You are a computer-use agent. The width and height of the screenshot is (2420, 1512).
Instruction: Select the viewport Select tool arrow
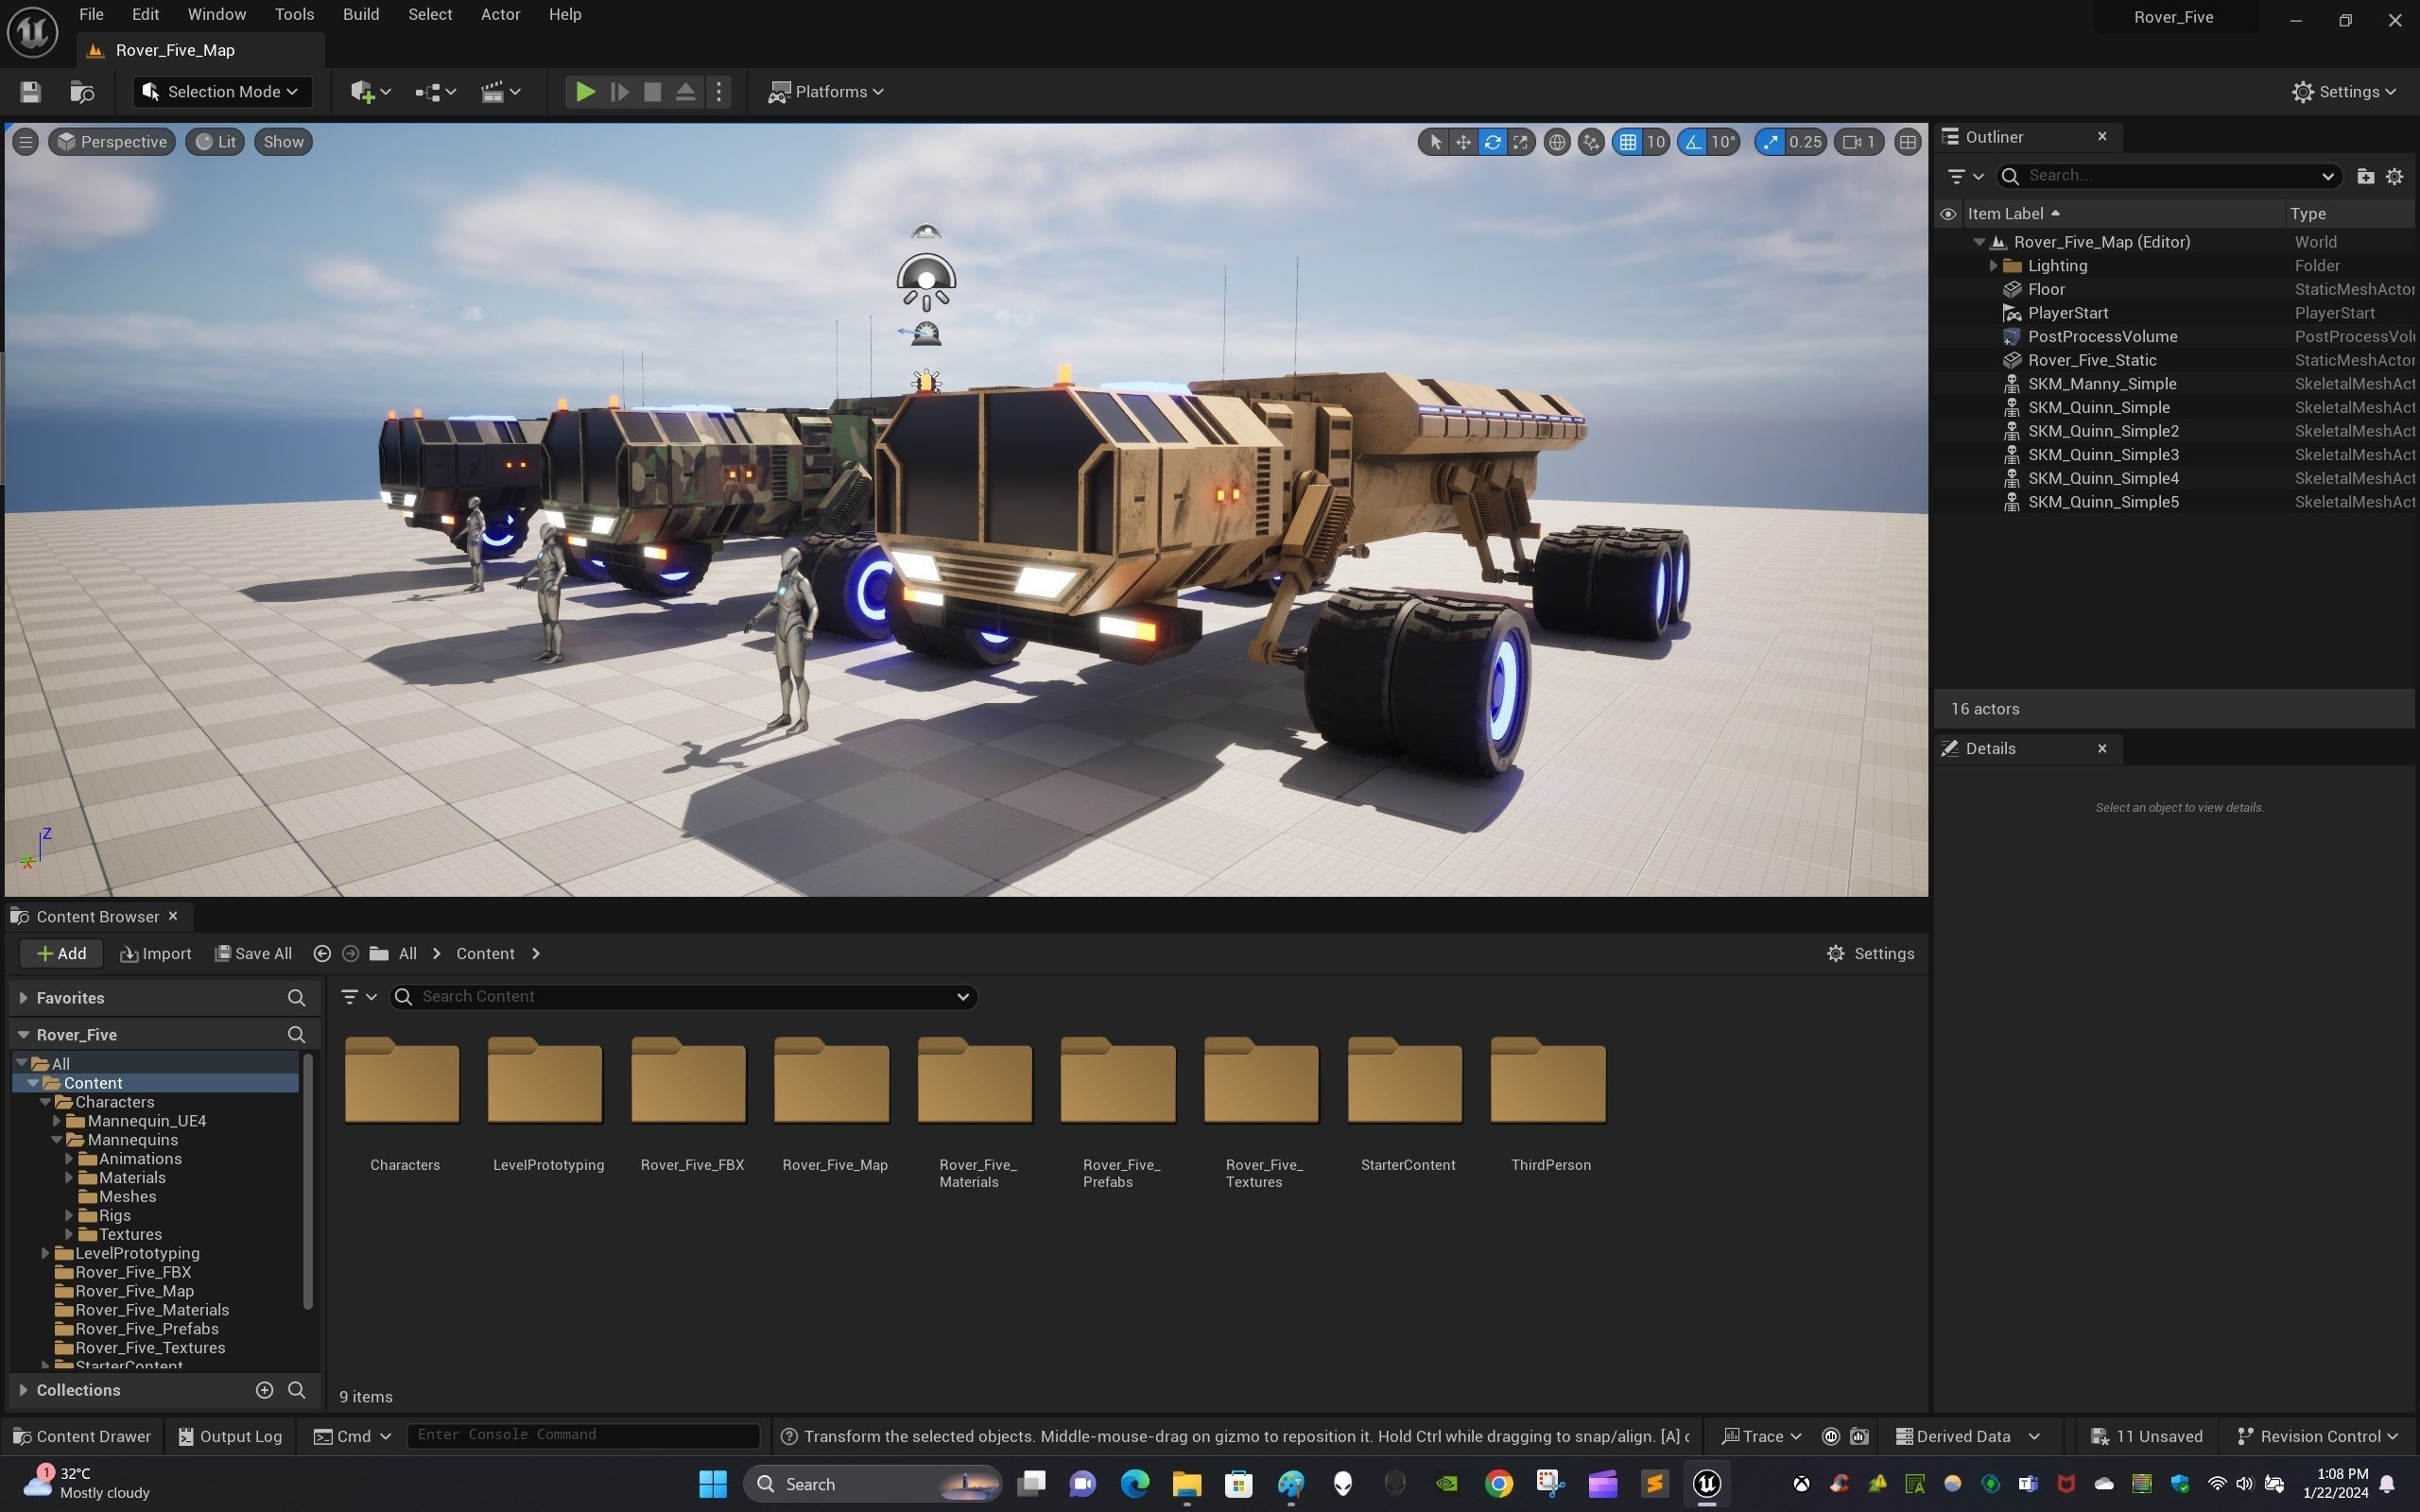(x=1435, y=142)
